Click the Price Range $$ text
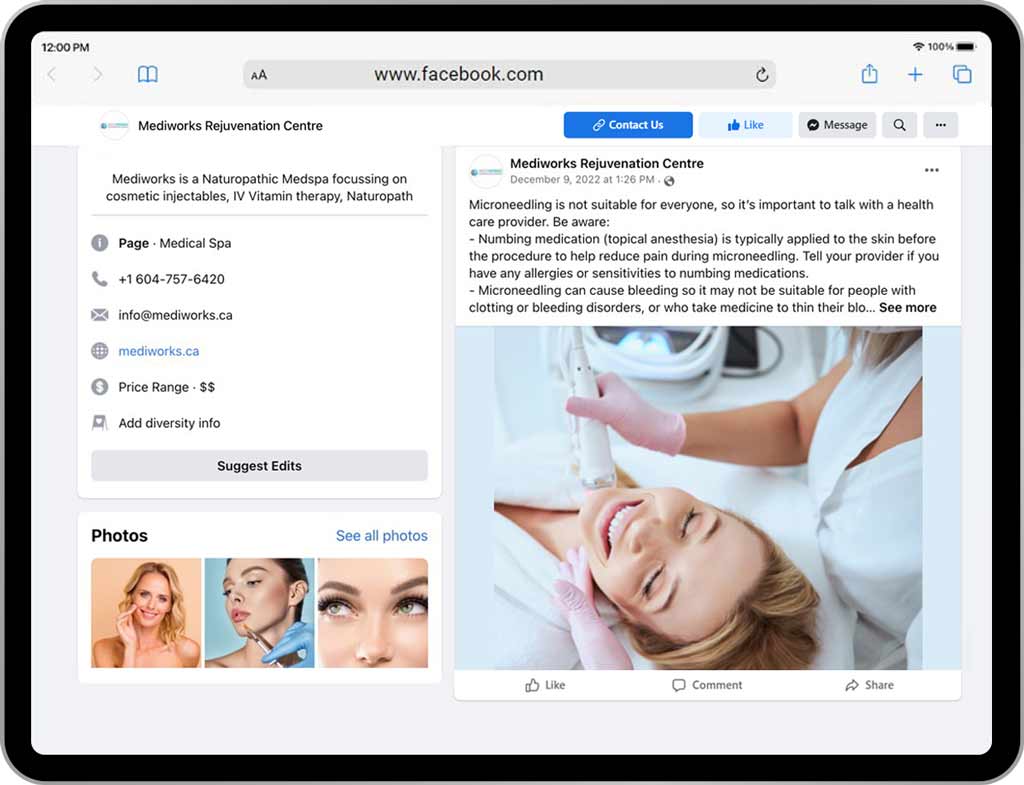 pos(167,387)
